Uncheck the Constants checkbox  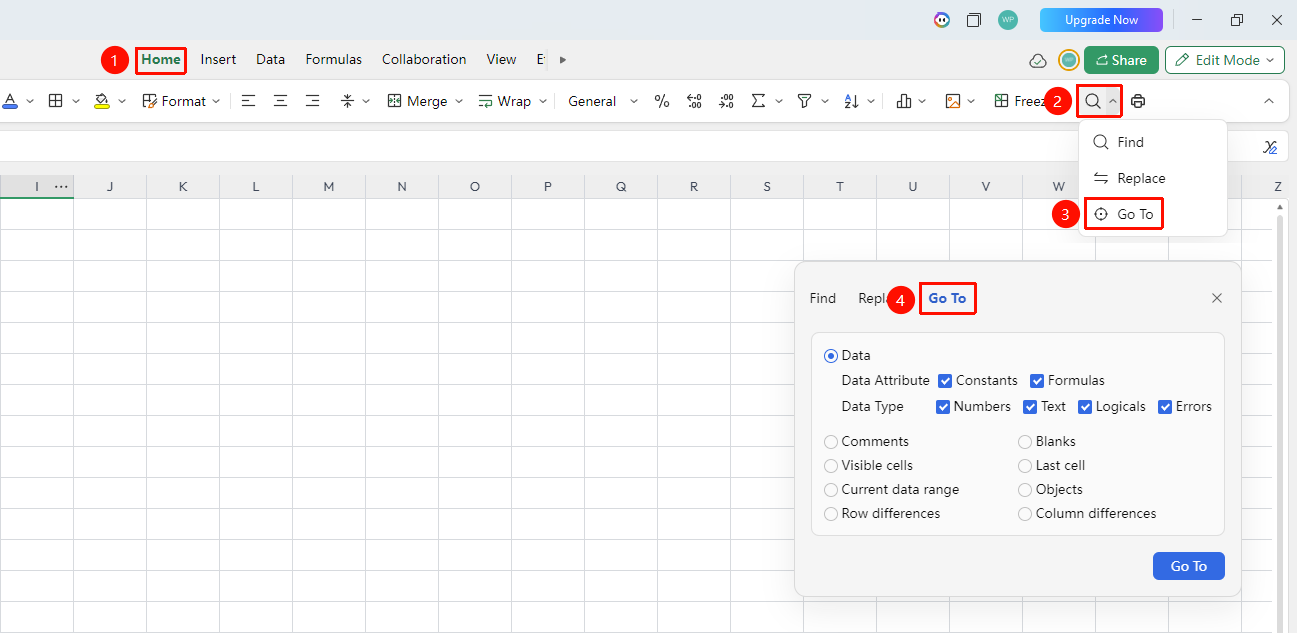(945, 381)
